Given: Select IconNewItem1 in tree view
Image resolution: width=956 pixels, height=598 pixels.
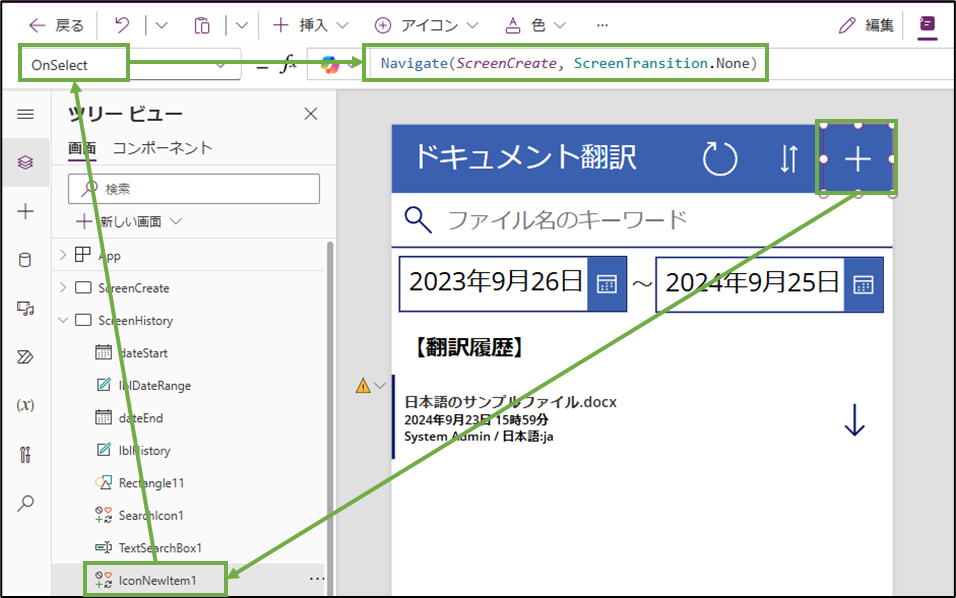Looking at the screenshot, I should pyautogui.click(x=158, y=580).
